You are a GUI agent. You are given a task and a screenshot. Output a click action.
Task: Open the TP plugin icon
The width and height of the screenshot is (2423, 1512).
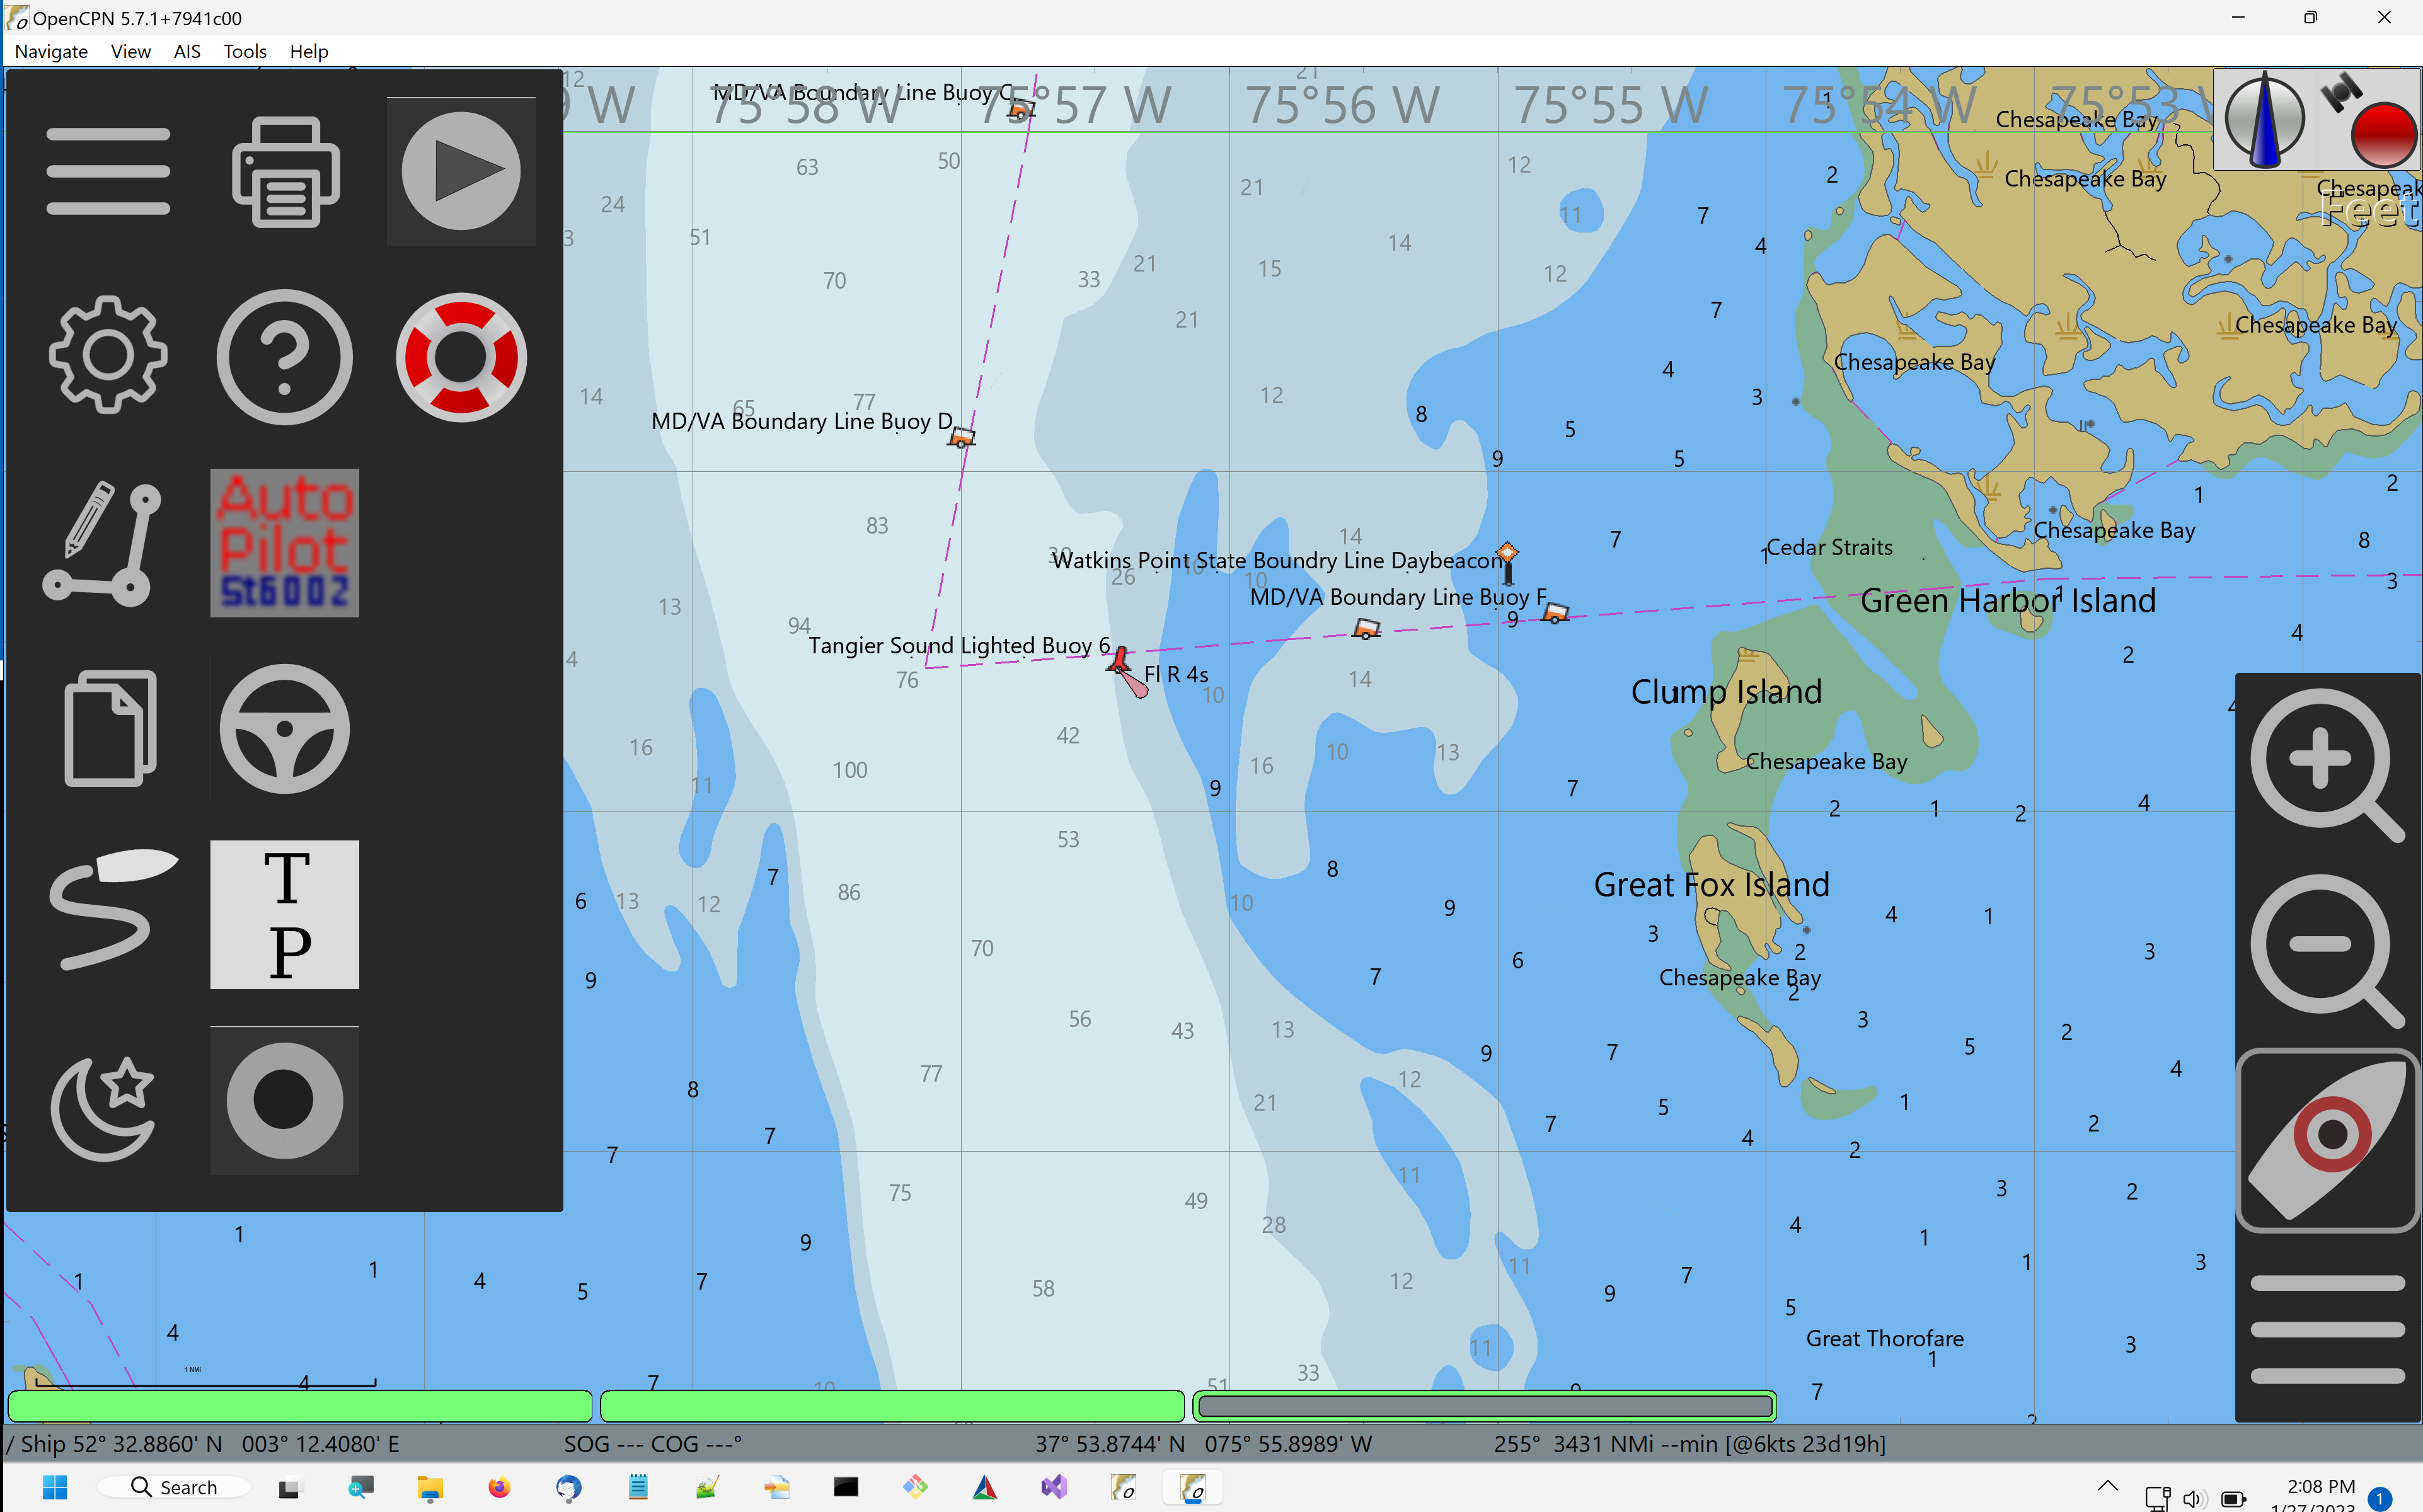[x=285, y=915]
